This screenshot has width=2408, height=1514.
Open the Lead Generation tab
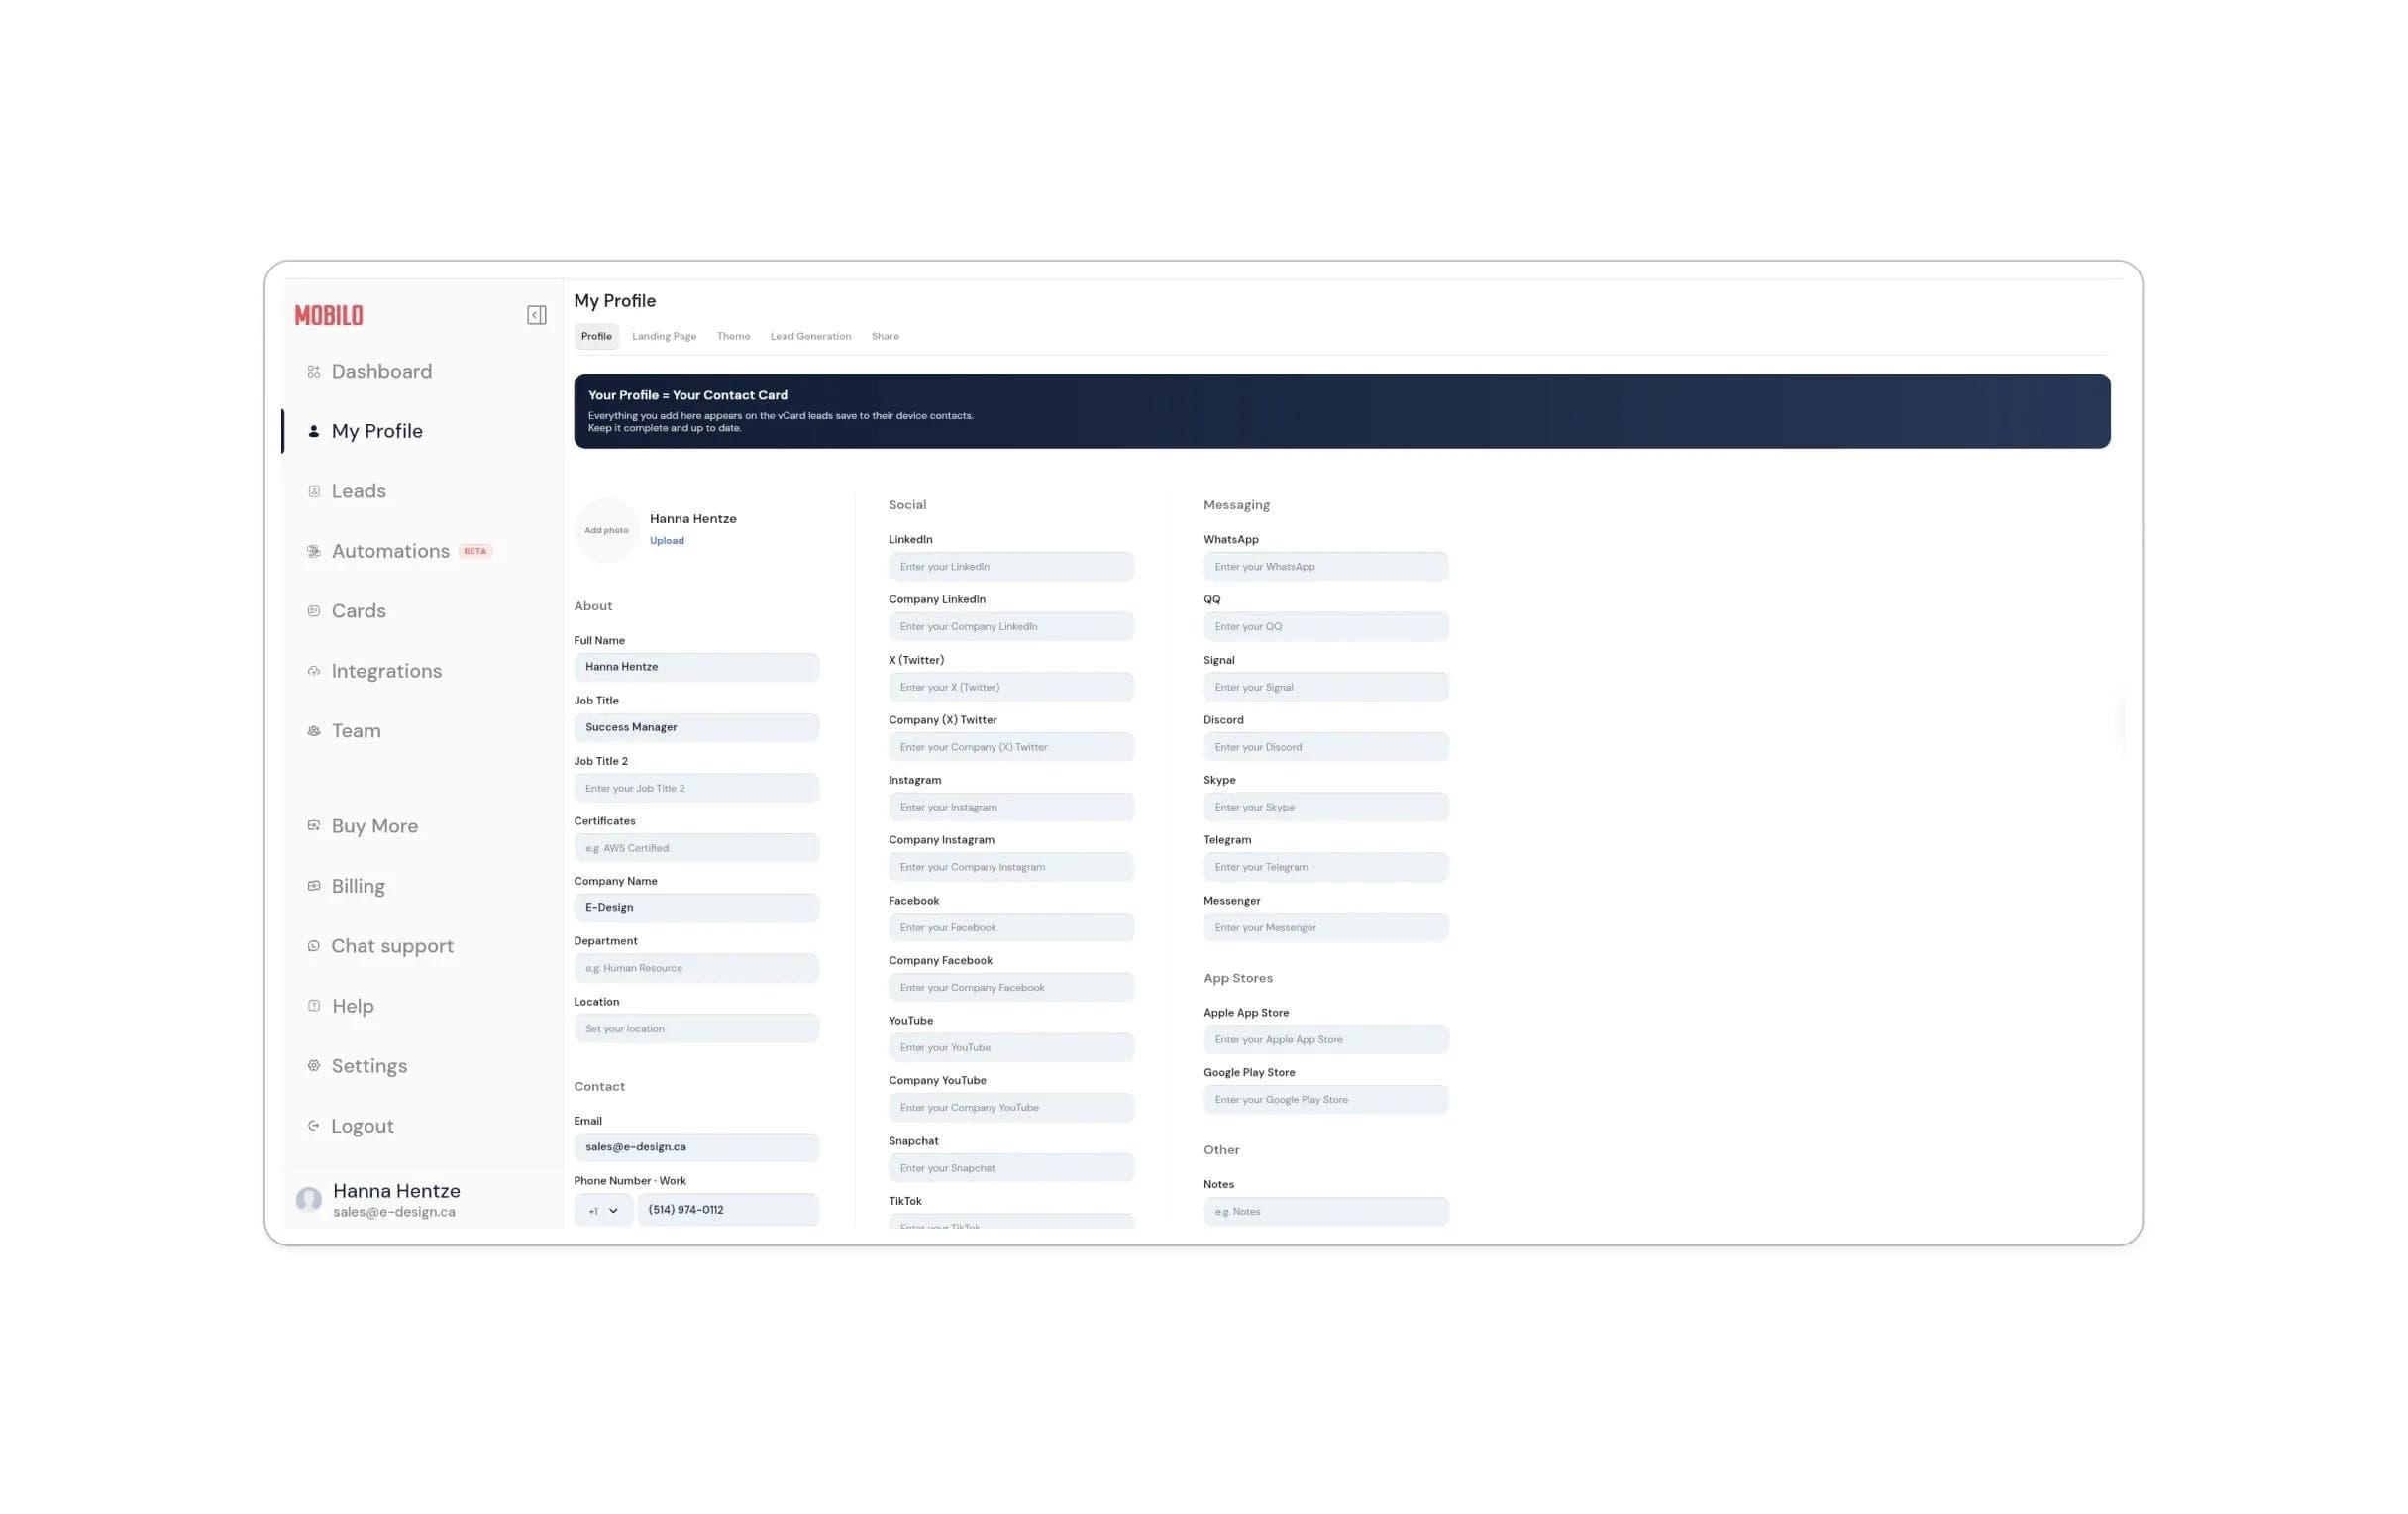coord(810,336)
